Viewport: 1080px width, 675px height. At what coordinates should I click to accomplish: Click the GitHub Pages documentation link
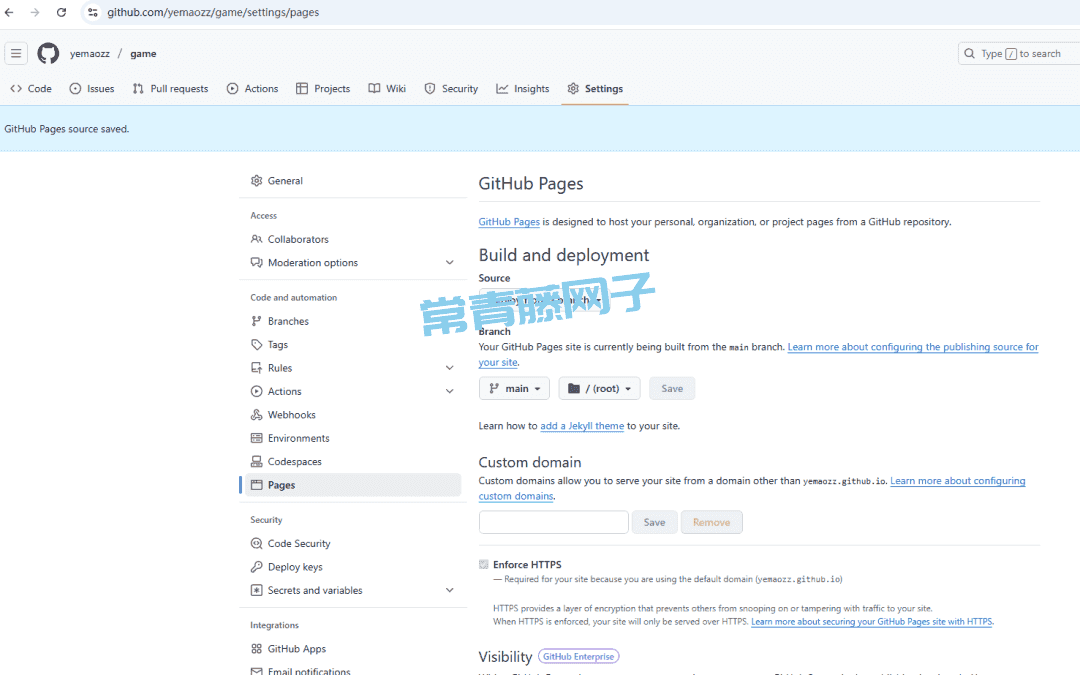[509, 222]
